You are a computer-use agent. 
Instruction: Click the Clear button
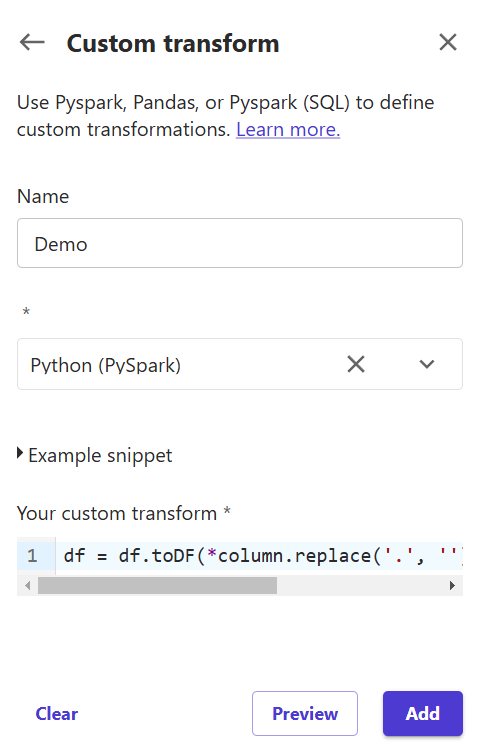(56, 714)
